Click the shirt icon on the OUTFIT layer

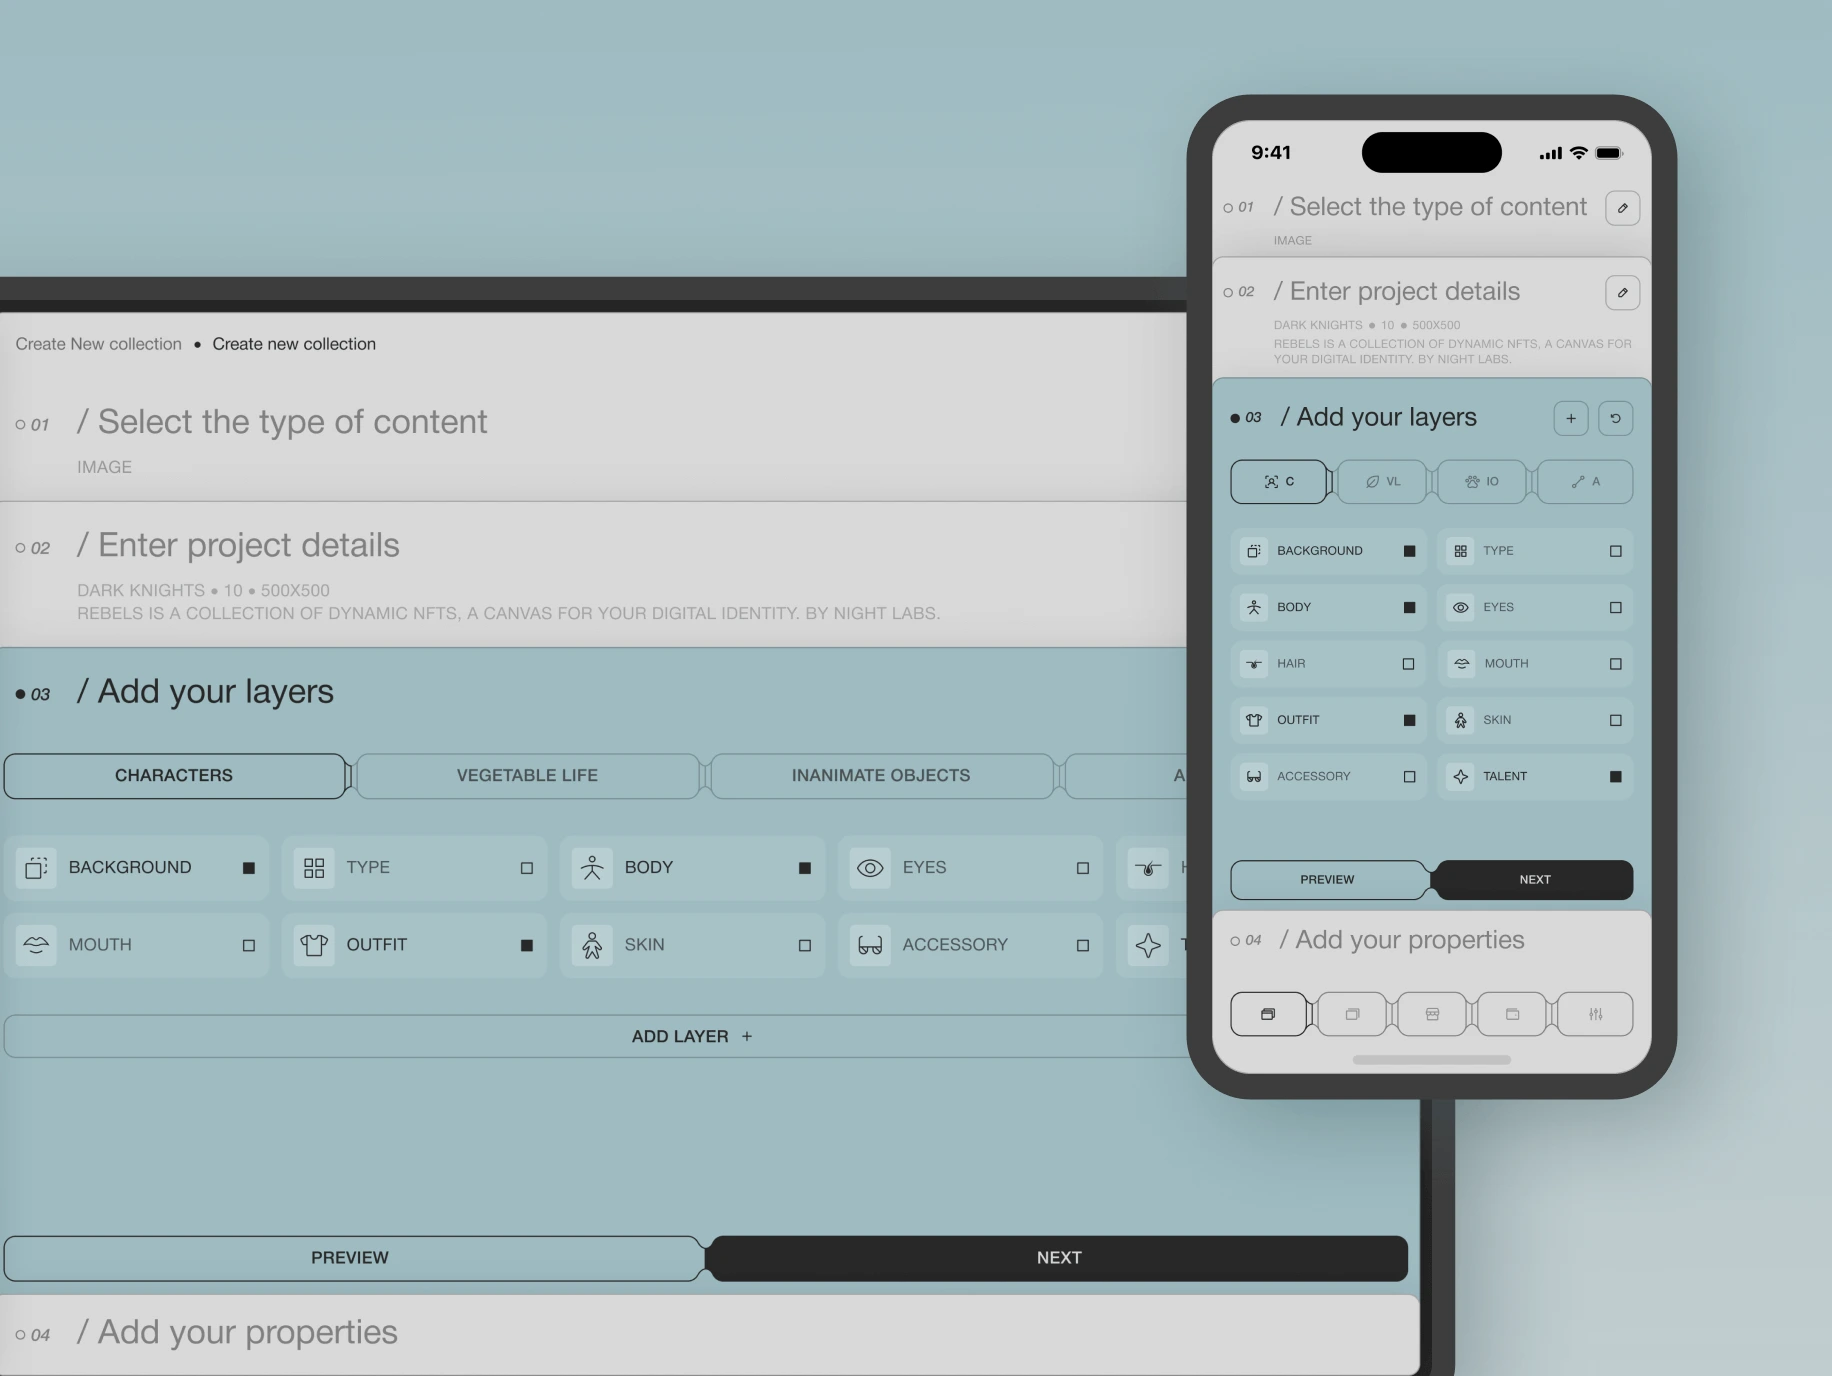click(x=1252, y=720)
